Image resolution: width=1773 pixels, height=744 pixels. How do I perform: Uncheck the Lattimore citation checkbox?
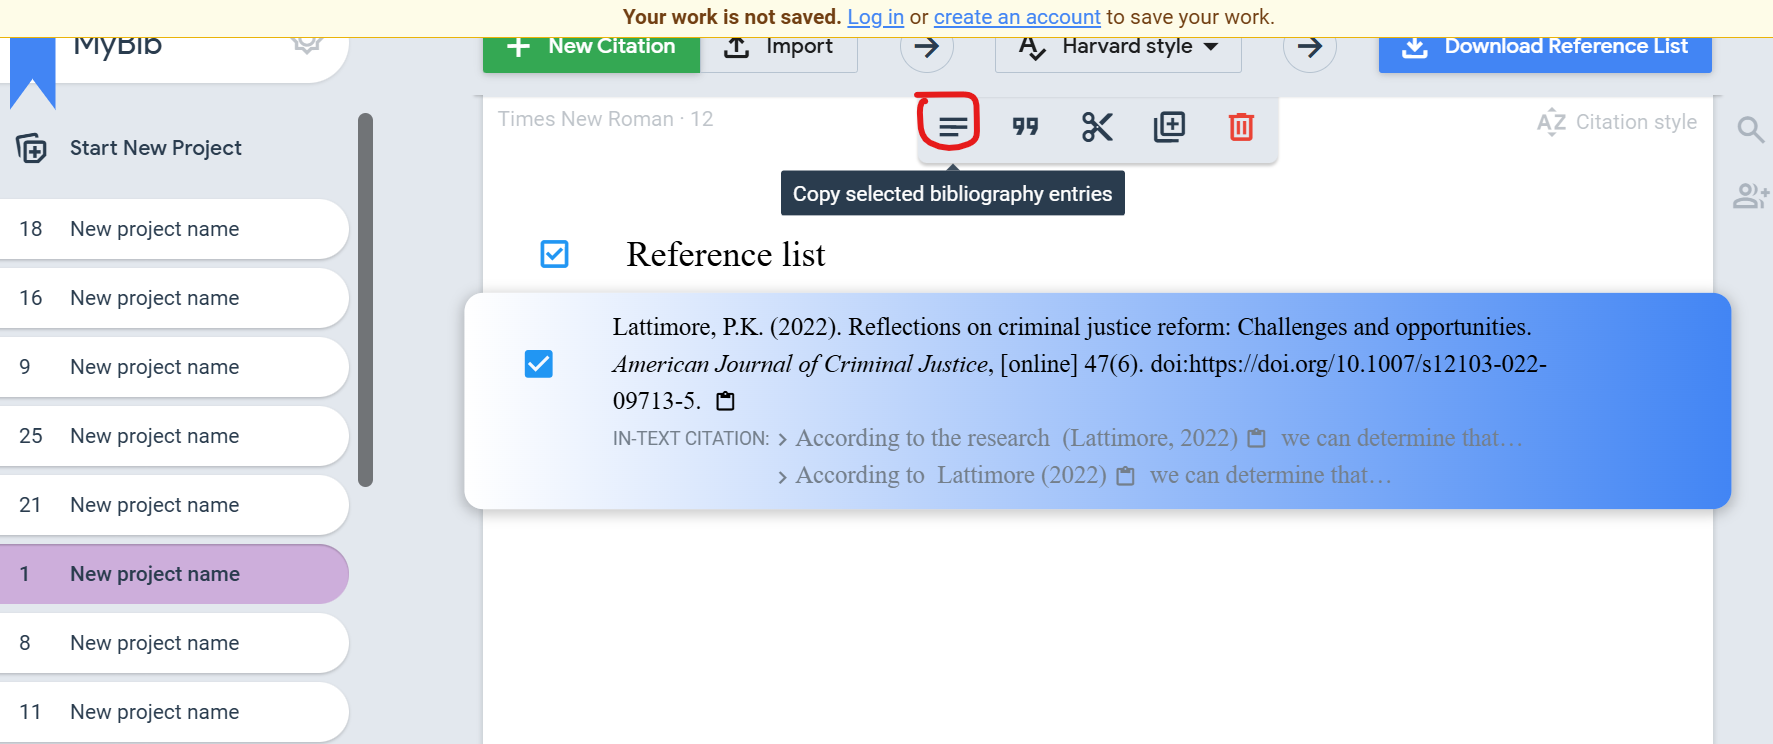tap(539, 364)
